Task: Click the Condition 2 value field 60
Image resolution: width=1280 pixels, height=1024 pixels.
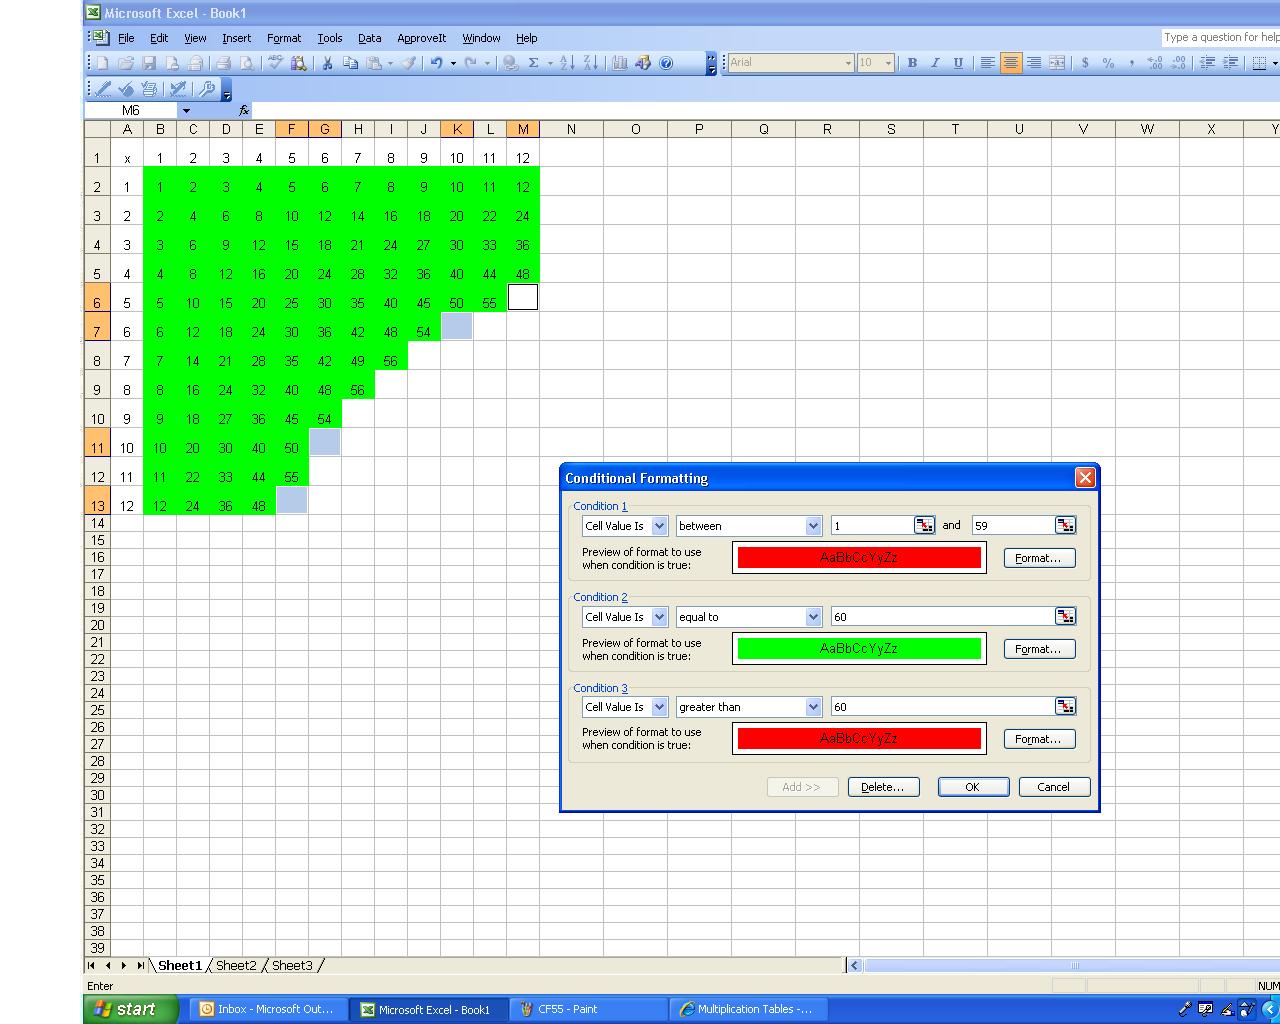Action: 943,617
